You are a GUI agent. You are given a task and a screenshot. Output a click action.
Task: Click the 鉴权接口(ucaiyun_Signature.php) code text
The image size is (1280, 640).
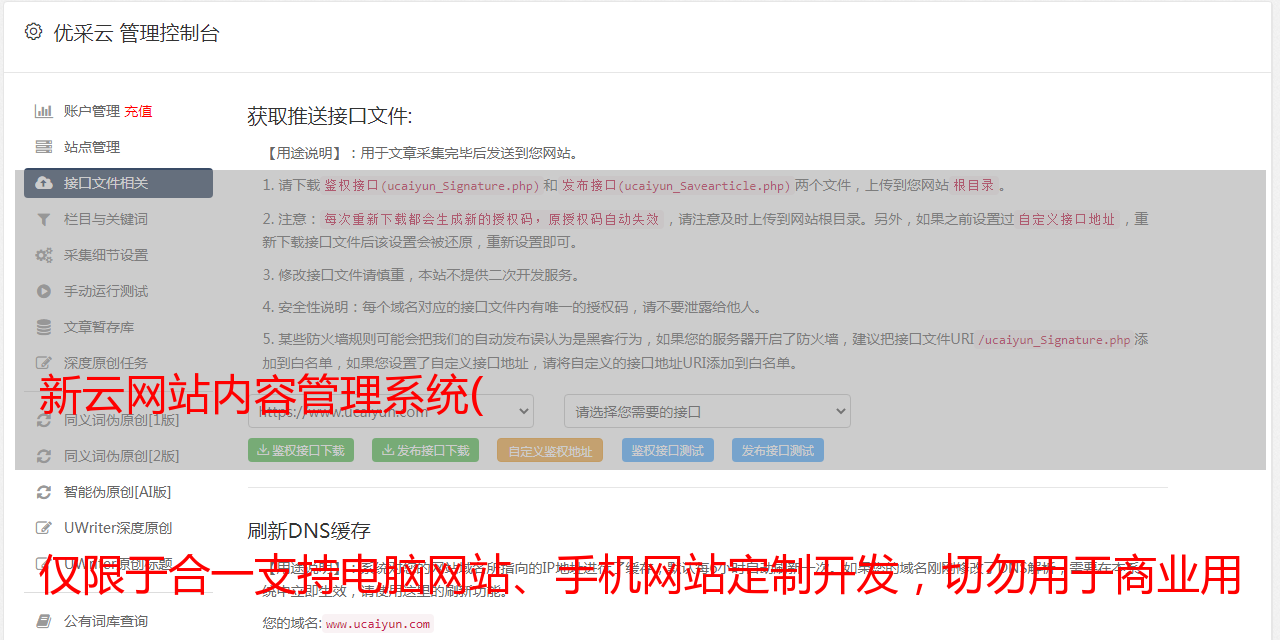pyautogui.click(x=431, y=185)
